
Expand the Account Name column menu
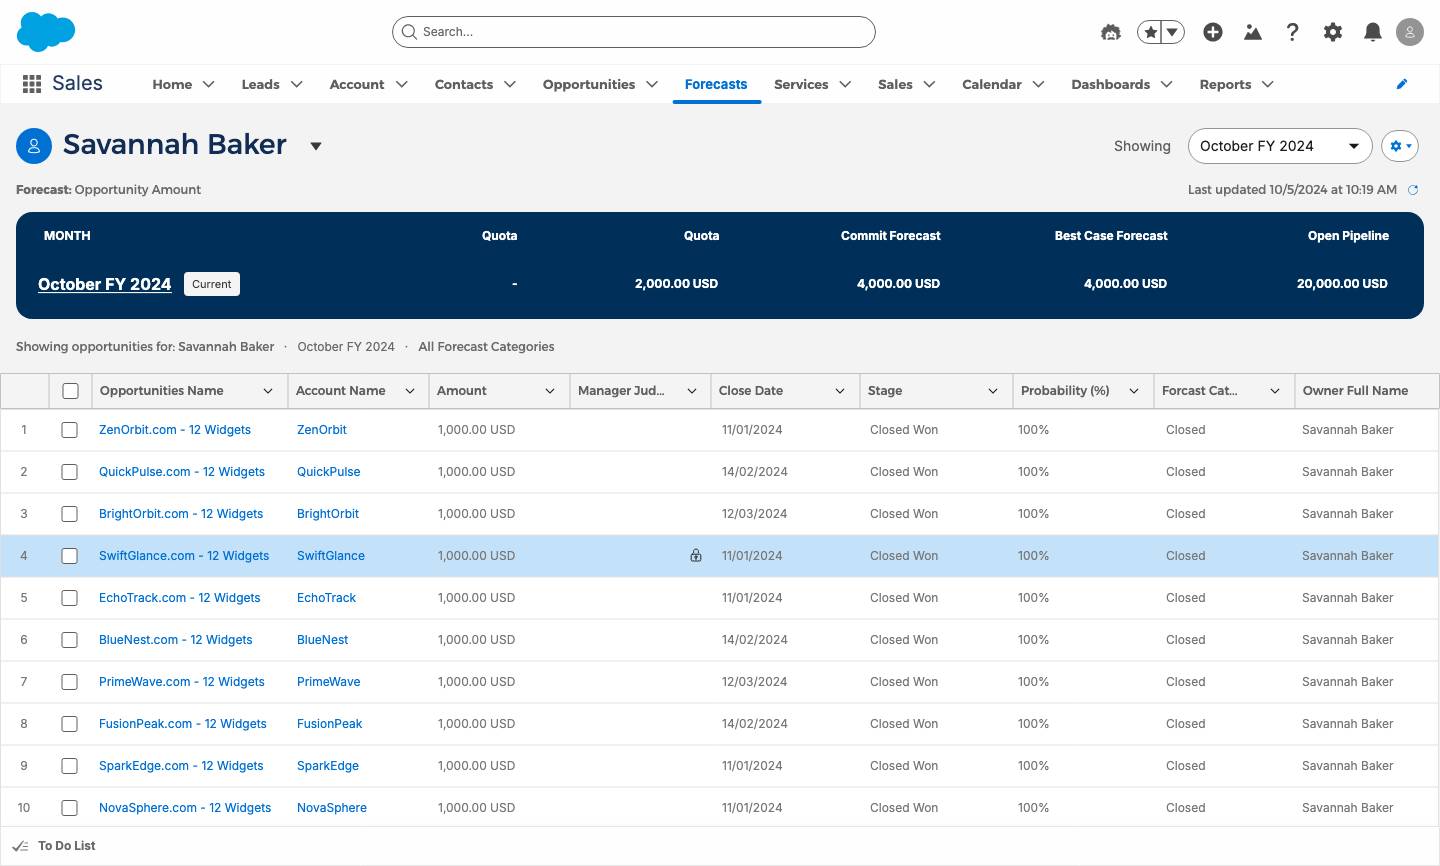click(x=410, y=391)
